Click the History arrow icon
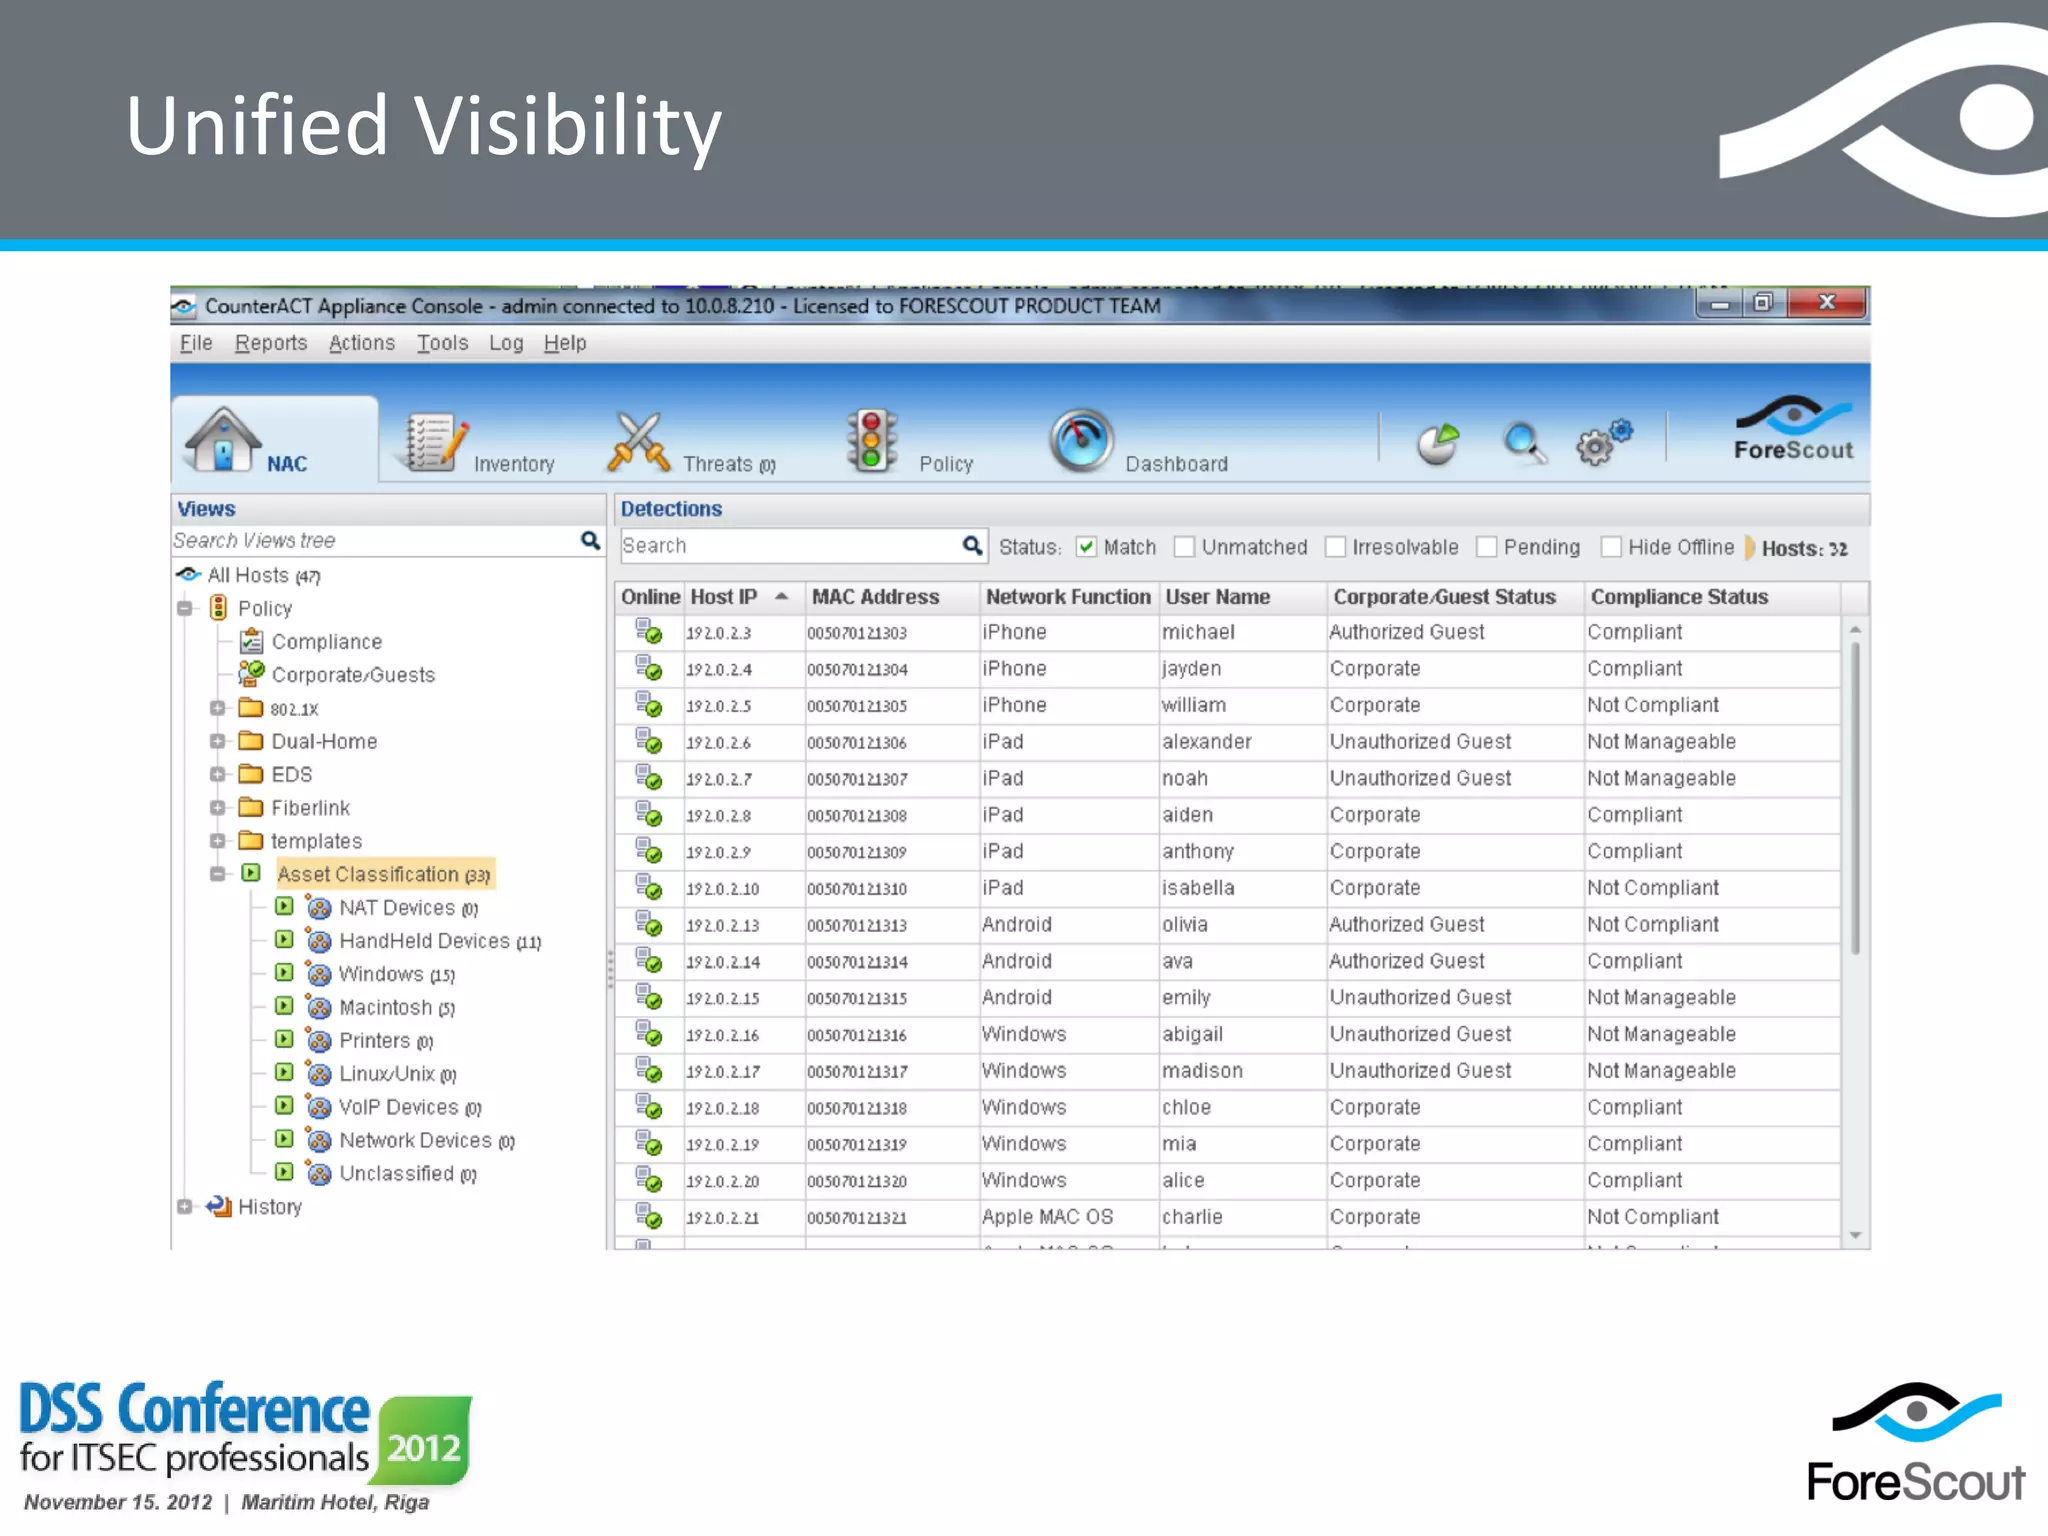Image resolution: width=2048 pixels, height=1536 pixels. pyautogui.click(x=218, y=1207)
